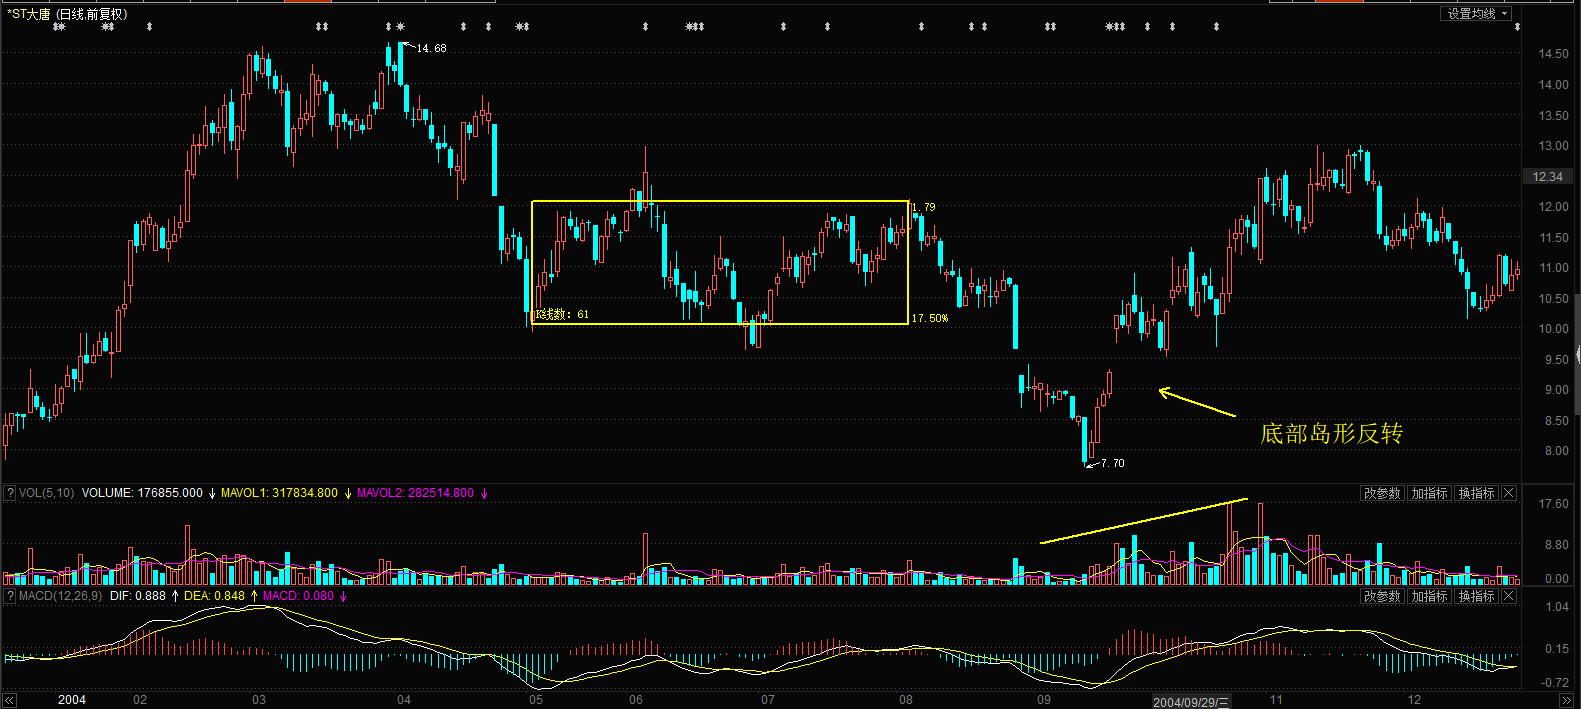Click the MACD panel help question-mark icon
The image size is (1581, 709).
pos(10,596)
